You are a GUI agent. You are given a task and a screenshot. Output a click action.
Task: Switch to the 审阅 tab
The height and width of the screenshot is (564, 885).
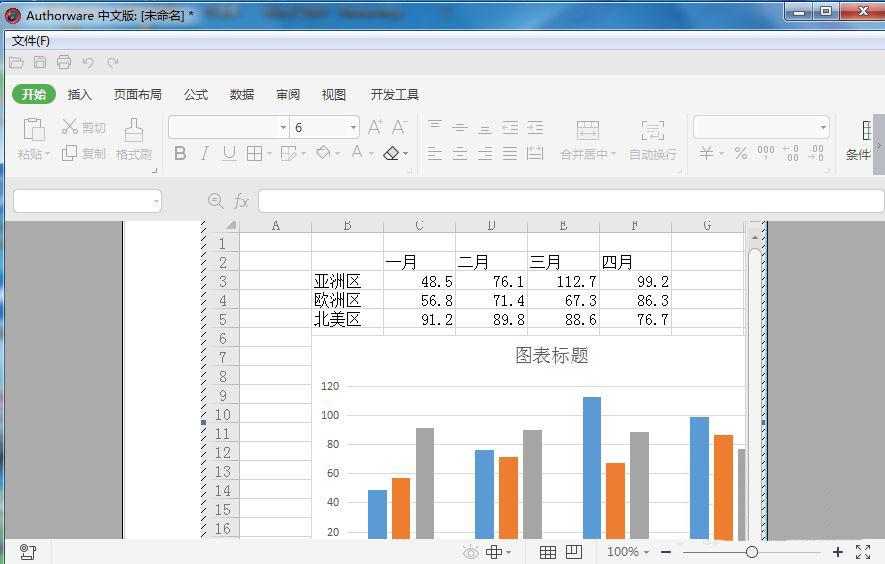coord(288,94)
